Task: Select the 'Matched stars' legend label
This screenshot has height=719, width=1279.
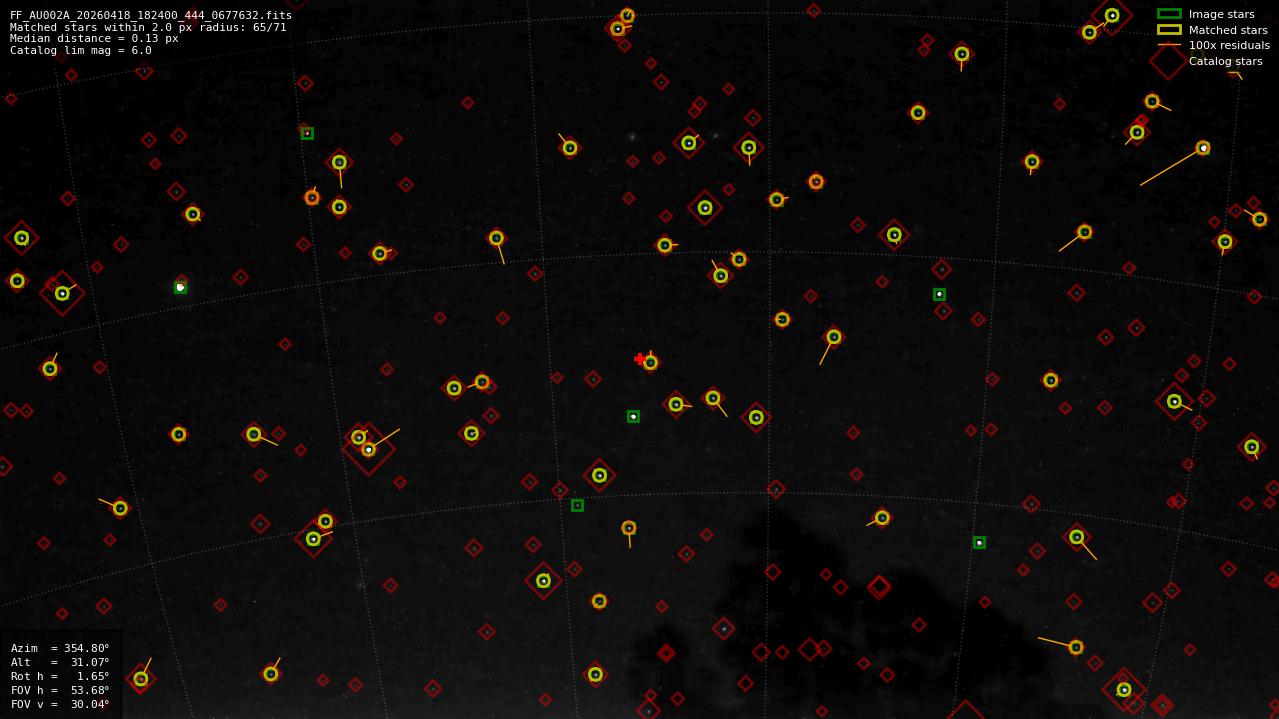Action: (1228, 30)
